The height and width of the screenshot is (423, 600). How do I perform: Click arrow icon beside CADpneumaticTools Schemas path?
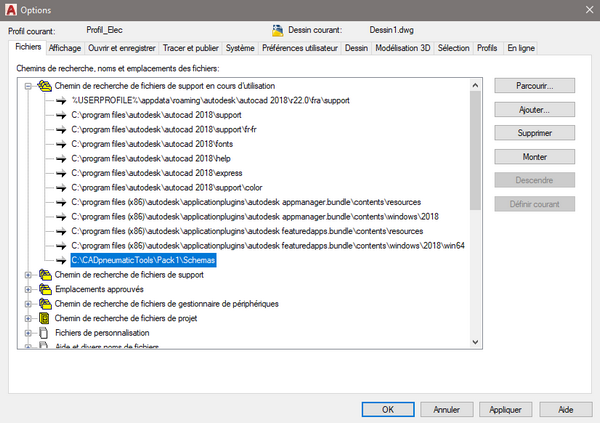(x=61, y=261)
